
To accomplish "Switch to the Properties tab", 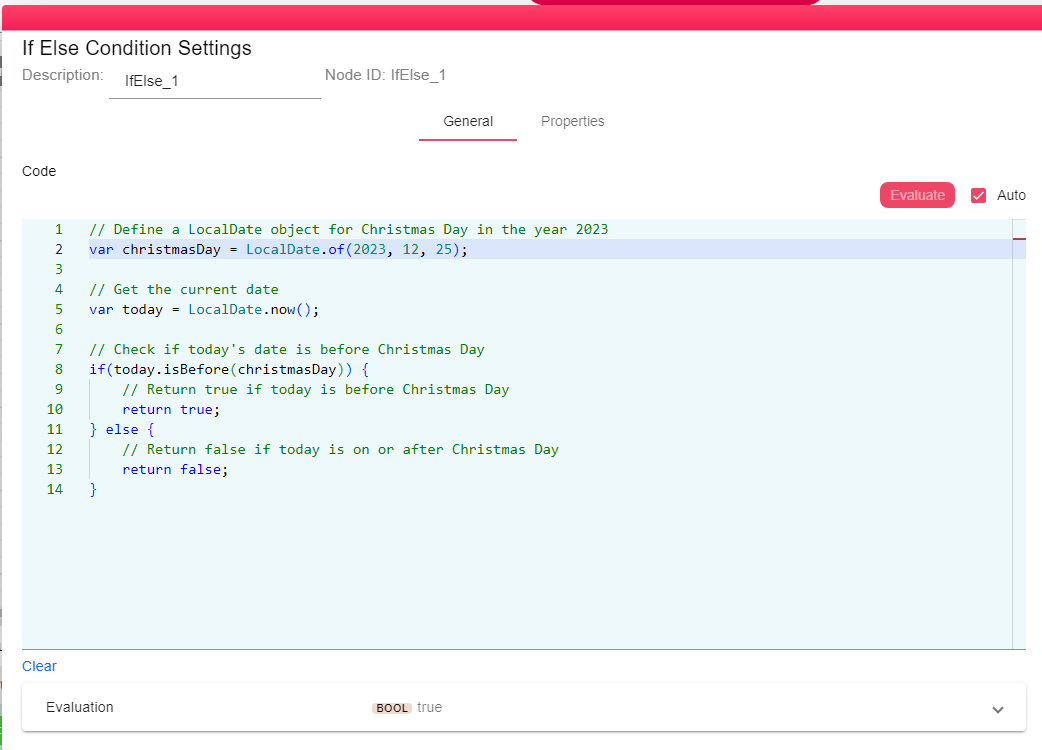I will [x=572, y=121].
